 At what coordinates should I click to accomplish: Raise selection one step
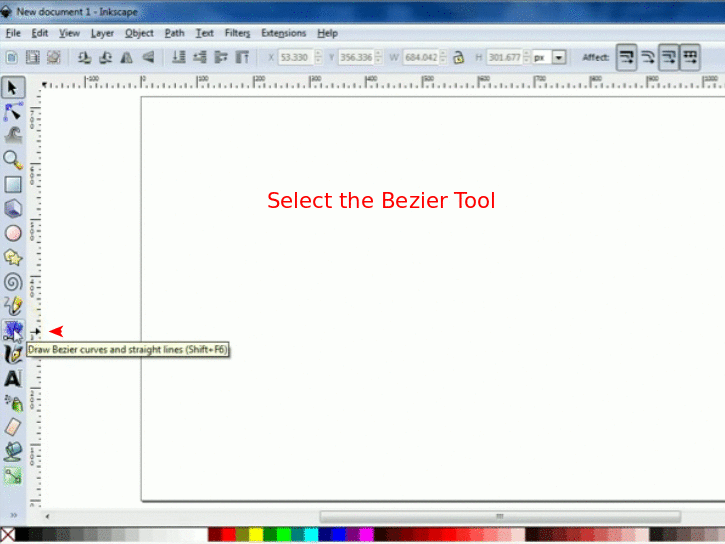point(221,57)
